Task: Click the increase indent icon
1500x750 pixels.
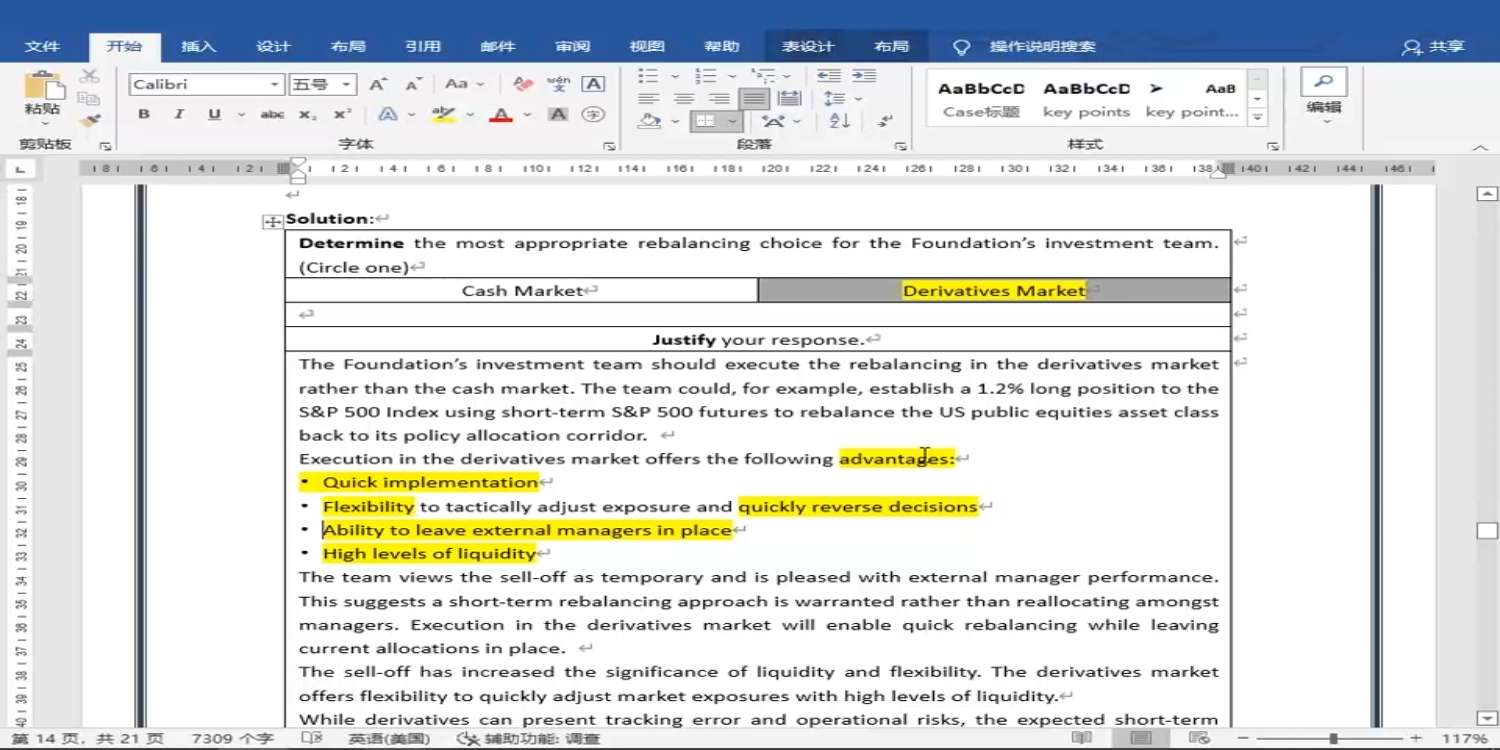Action: click(x=864, y=76)
